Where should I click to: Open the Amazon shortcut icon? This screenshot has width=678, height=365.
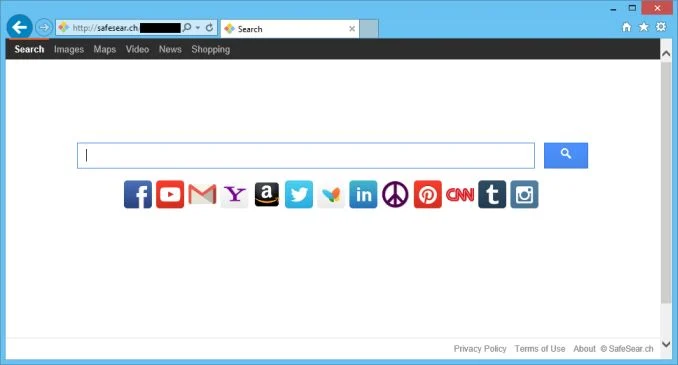coord(267,195)
